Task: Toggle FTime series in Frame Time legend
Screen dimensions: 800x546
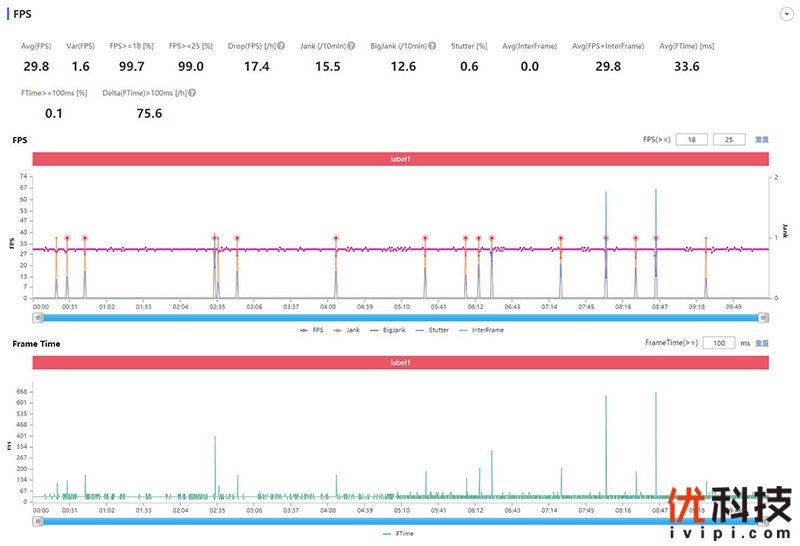Action: tap(400, 533)
